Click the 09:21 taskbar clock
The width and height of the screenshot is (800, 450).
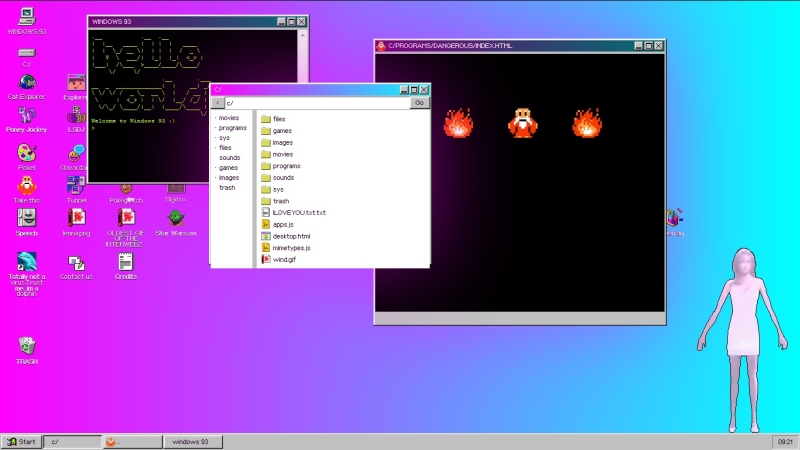785,442
